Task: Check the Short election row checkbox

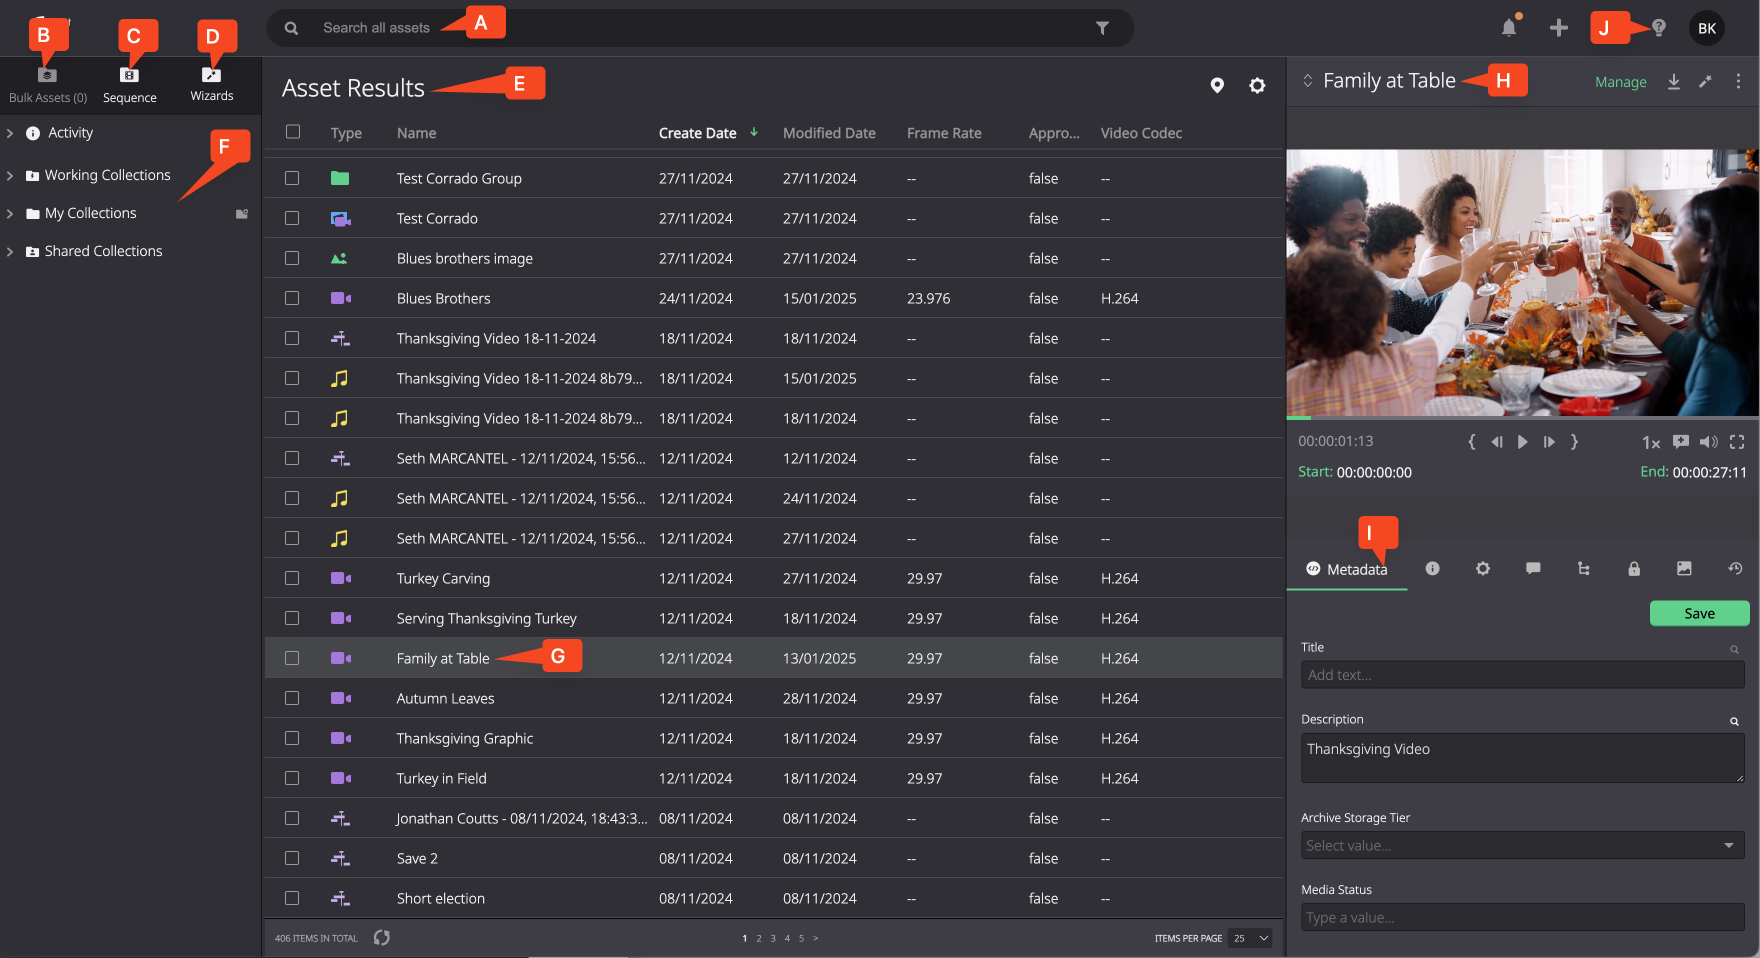Action: coord(292,898)
